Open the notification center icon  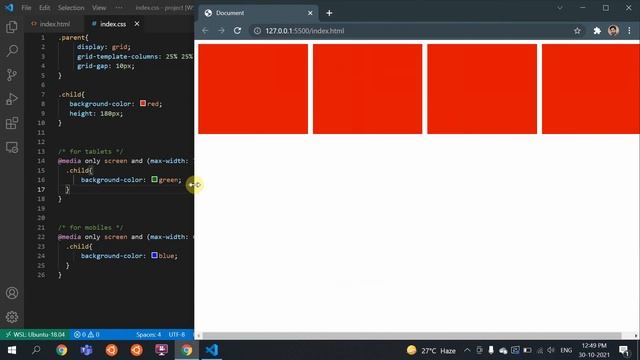tap(624, 350)
